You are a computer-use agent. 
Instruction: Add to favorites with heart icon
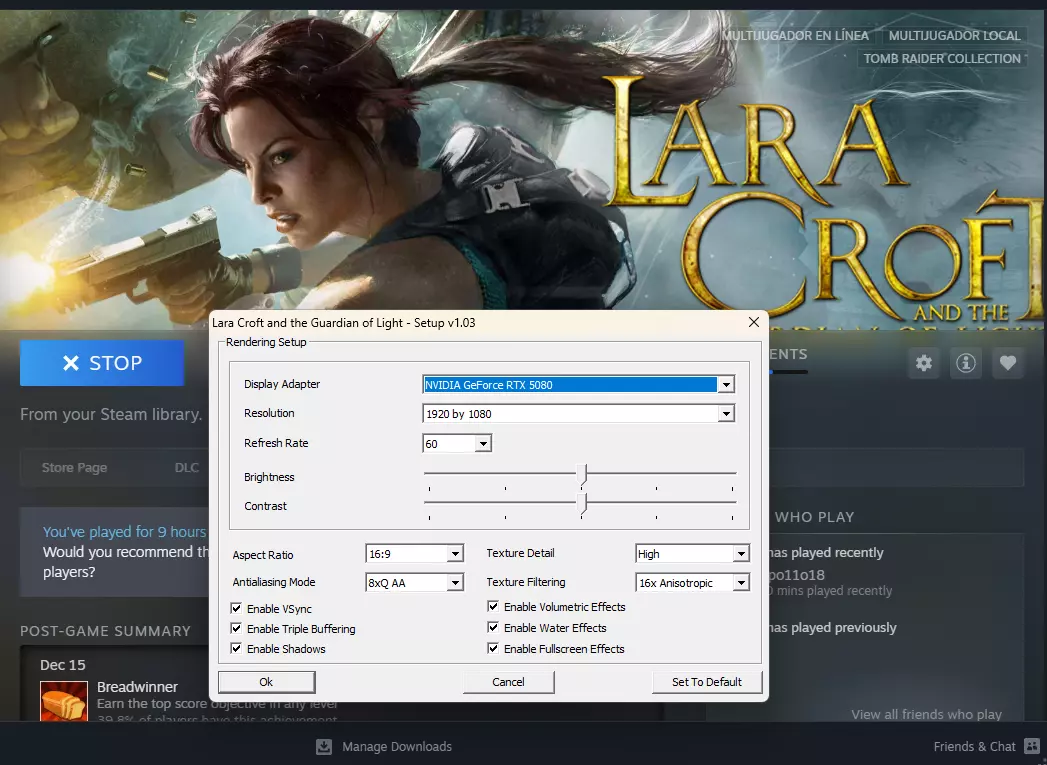pos(1008,363)
